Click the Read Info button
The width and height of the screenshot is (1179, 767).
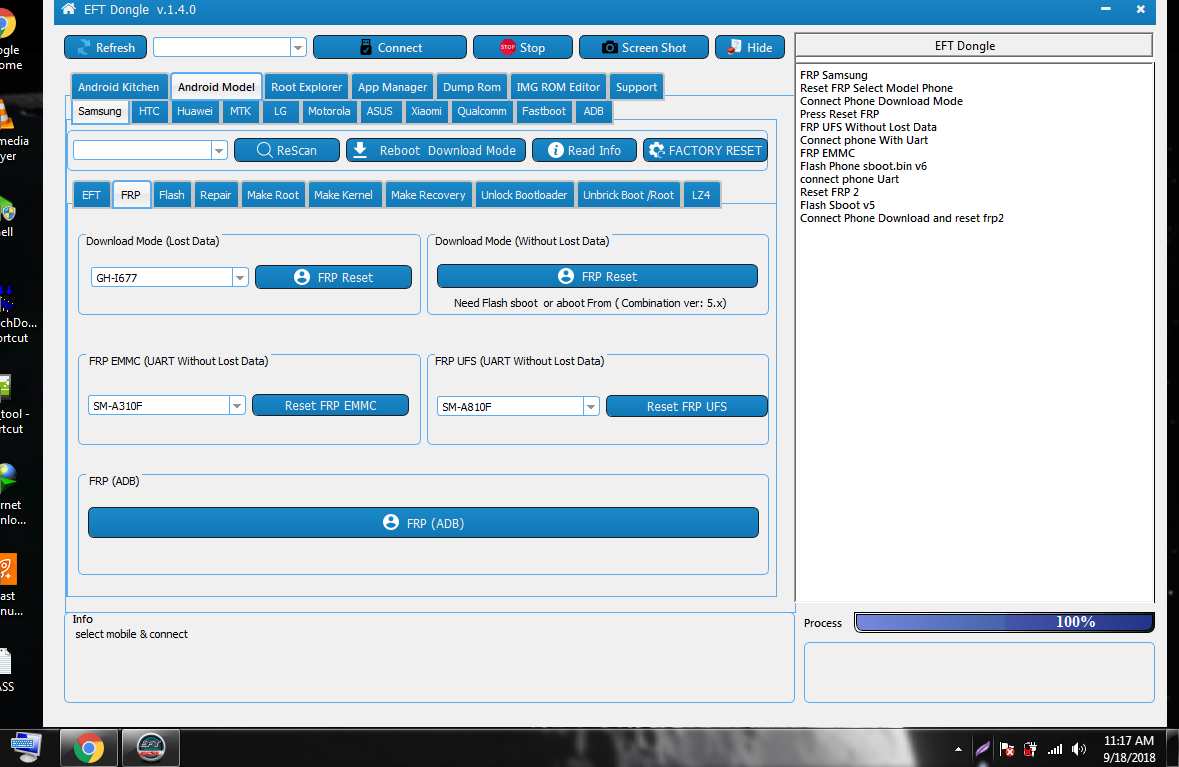coord(584,150)
